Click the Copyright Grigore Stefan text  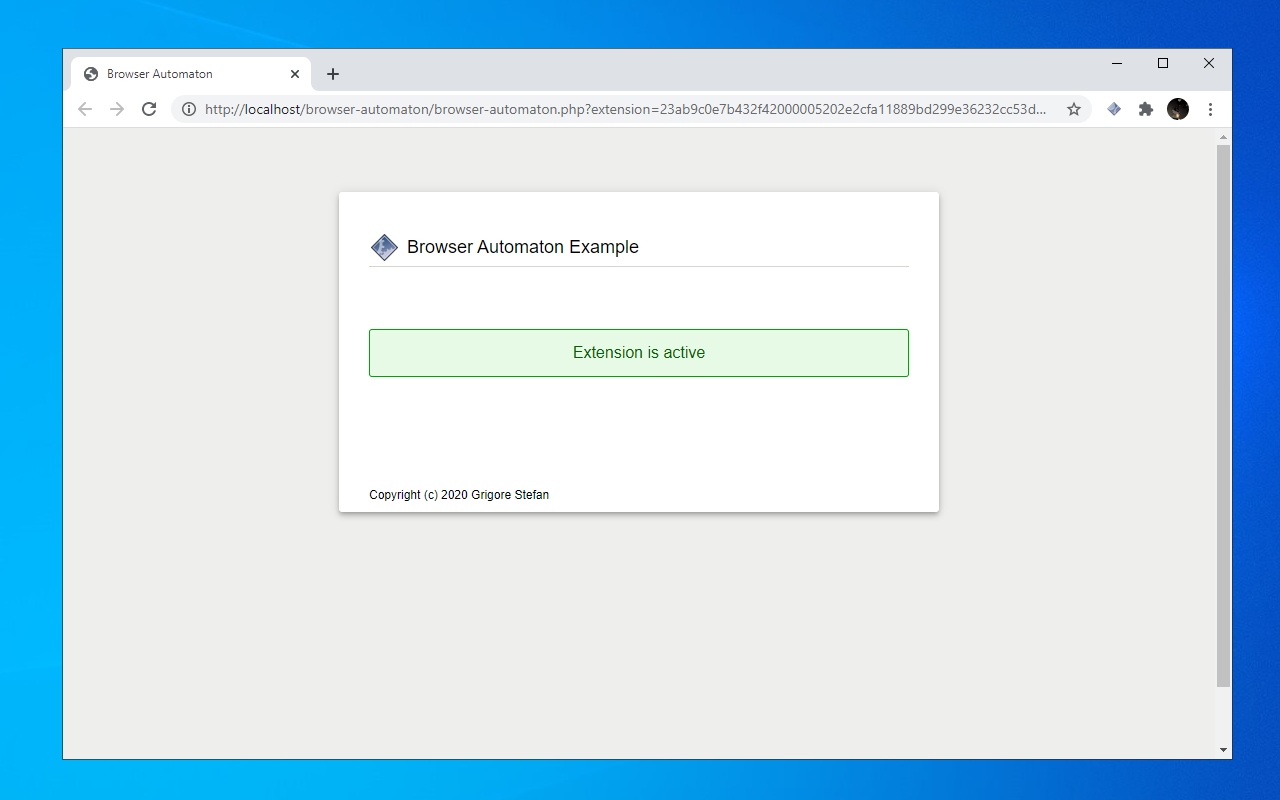[x=459, y=494]
